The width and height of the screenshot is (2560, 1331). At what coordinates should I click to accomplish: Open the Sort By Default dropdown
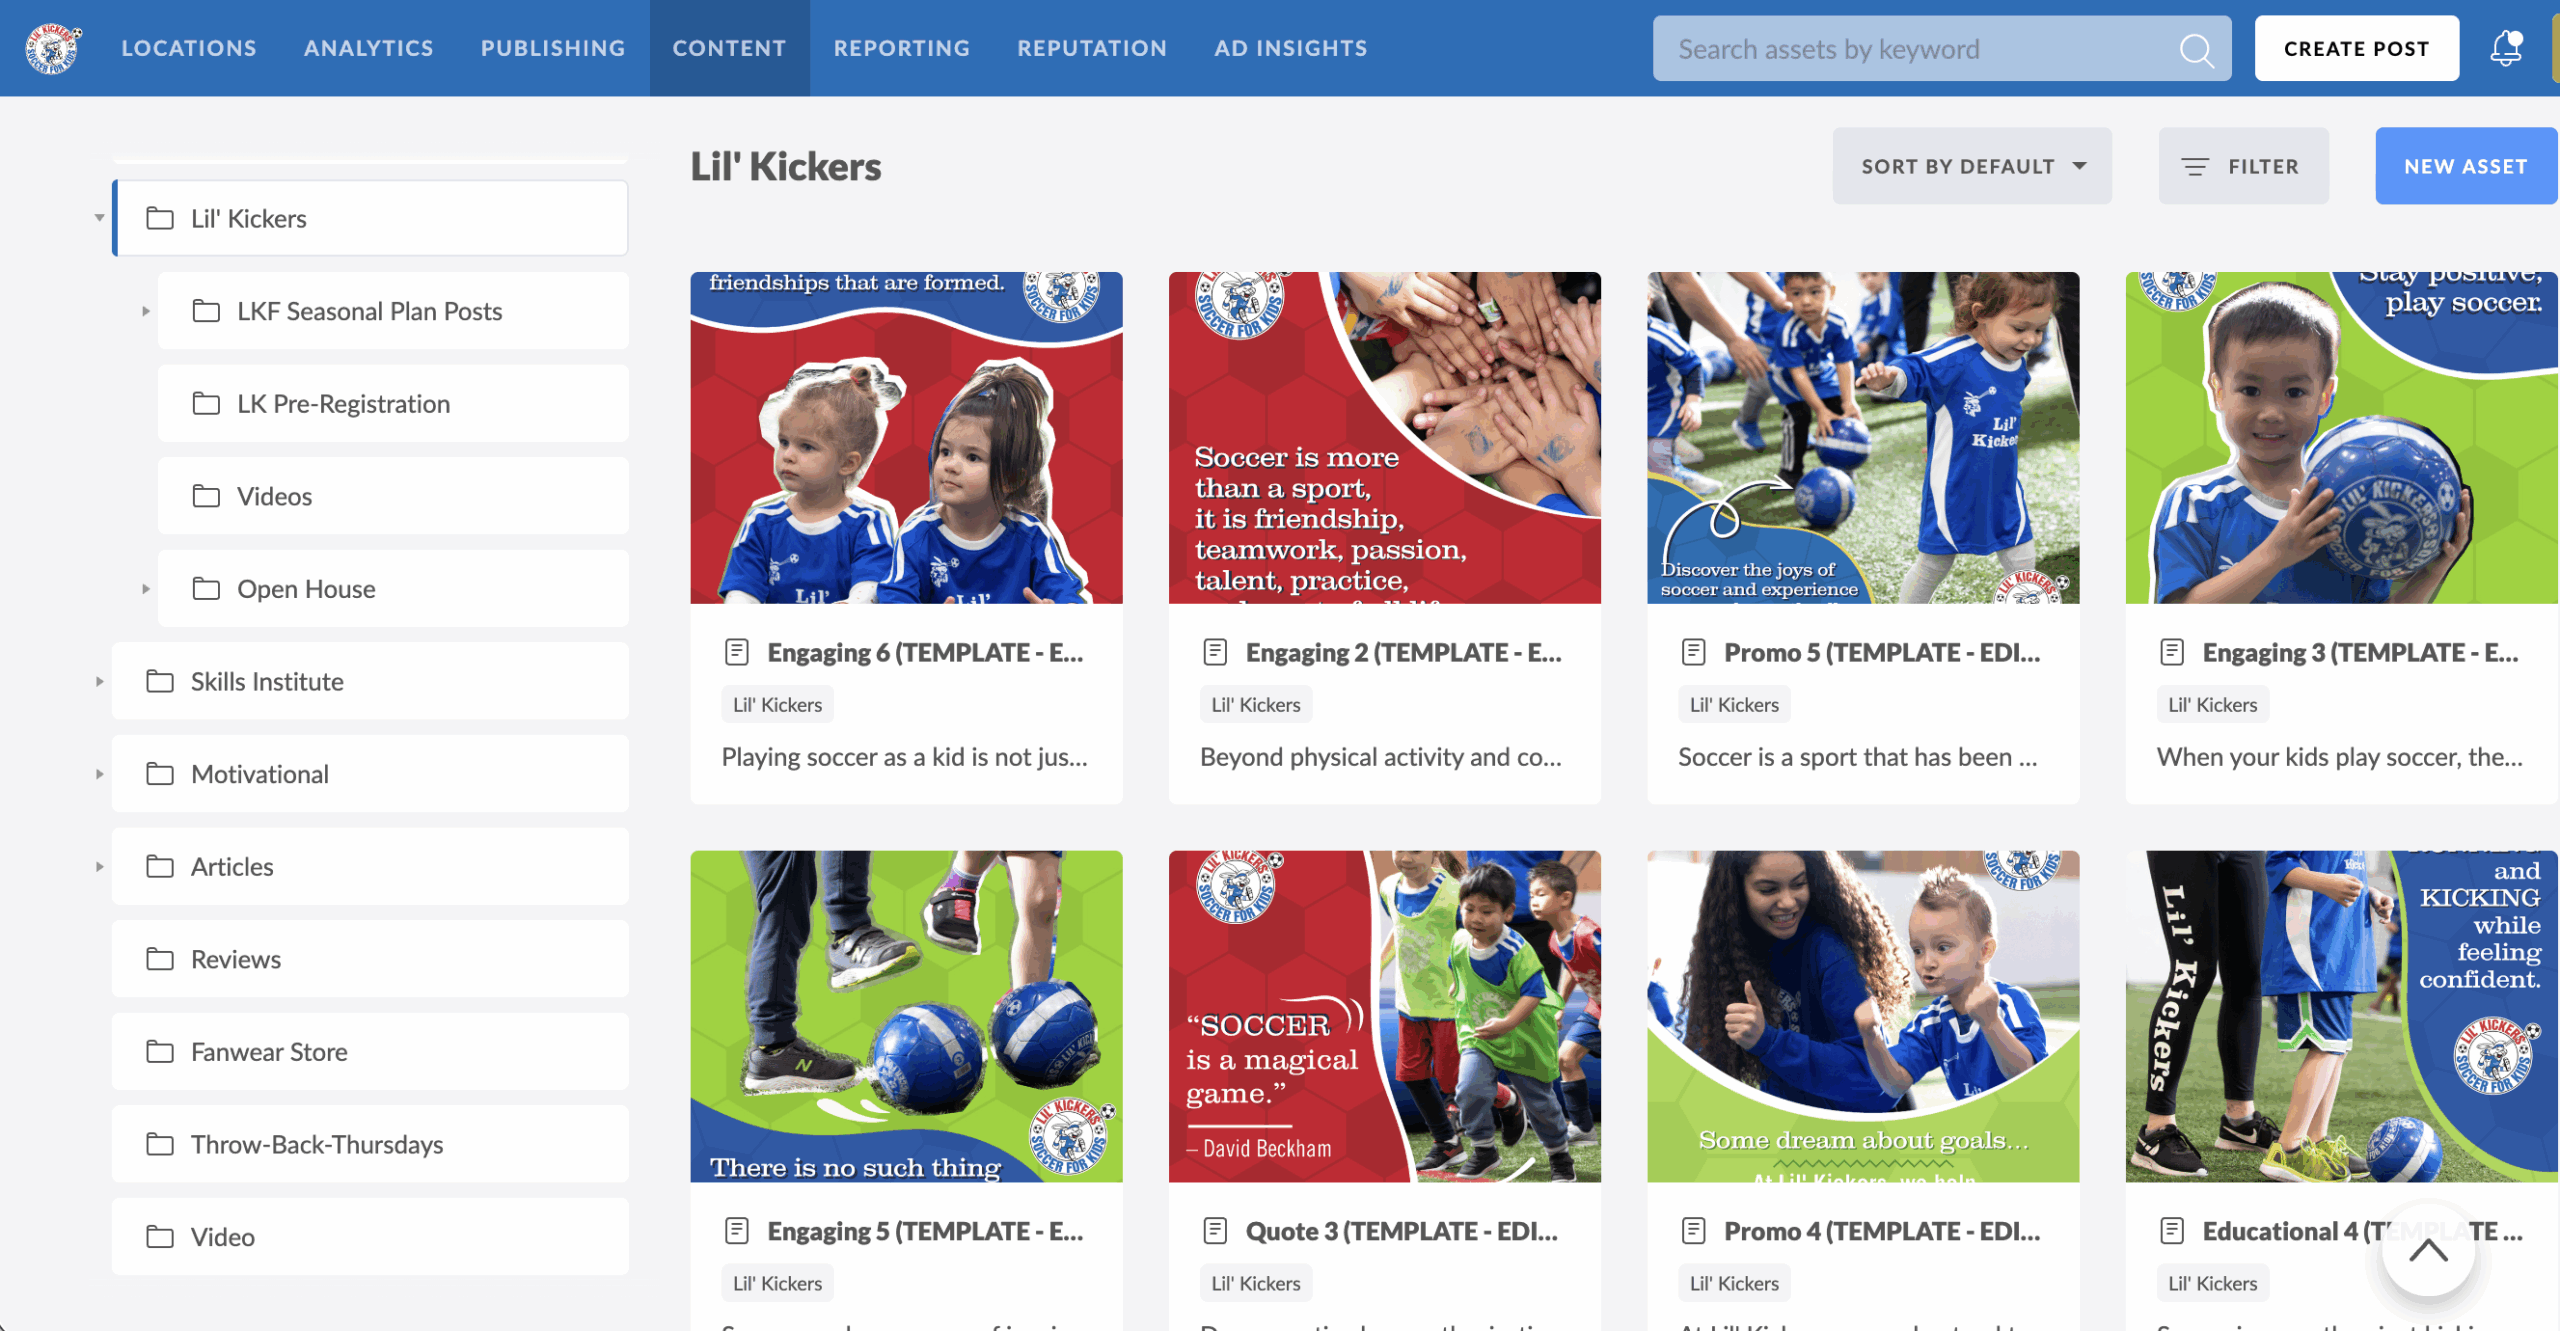pos(1971,167)
